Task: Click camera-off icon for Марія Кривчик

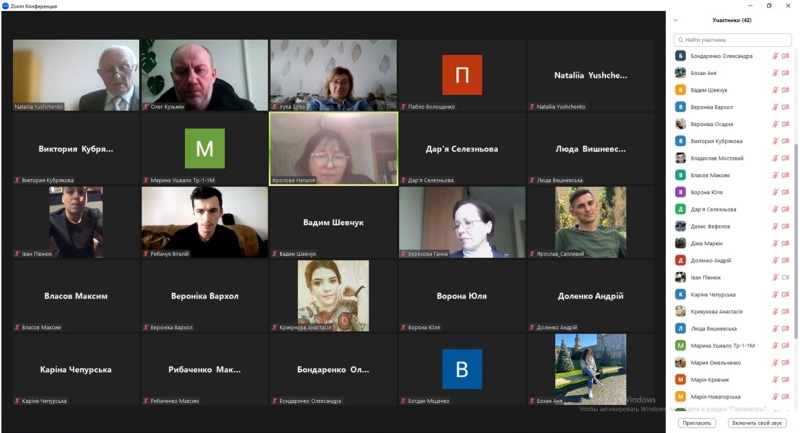Action: (x=786, y=379)
